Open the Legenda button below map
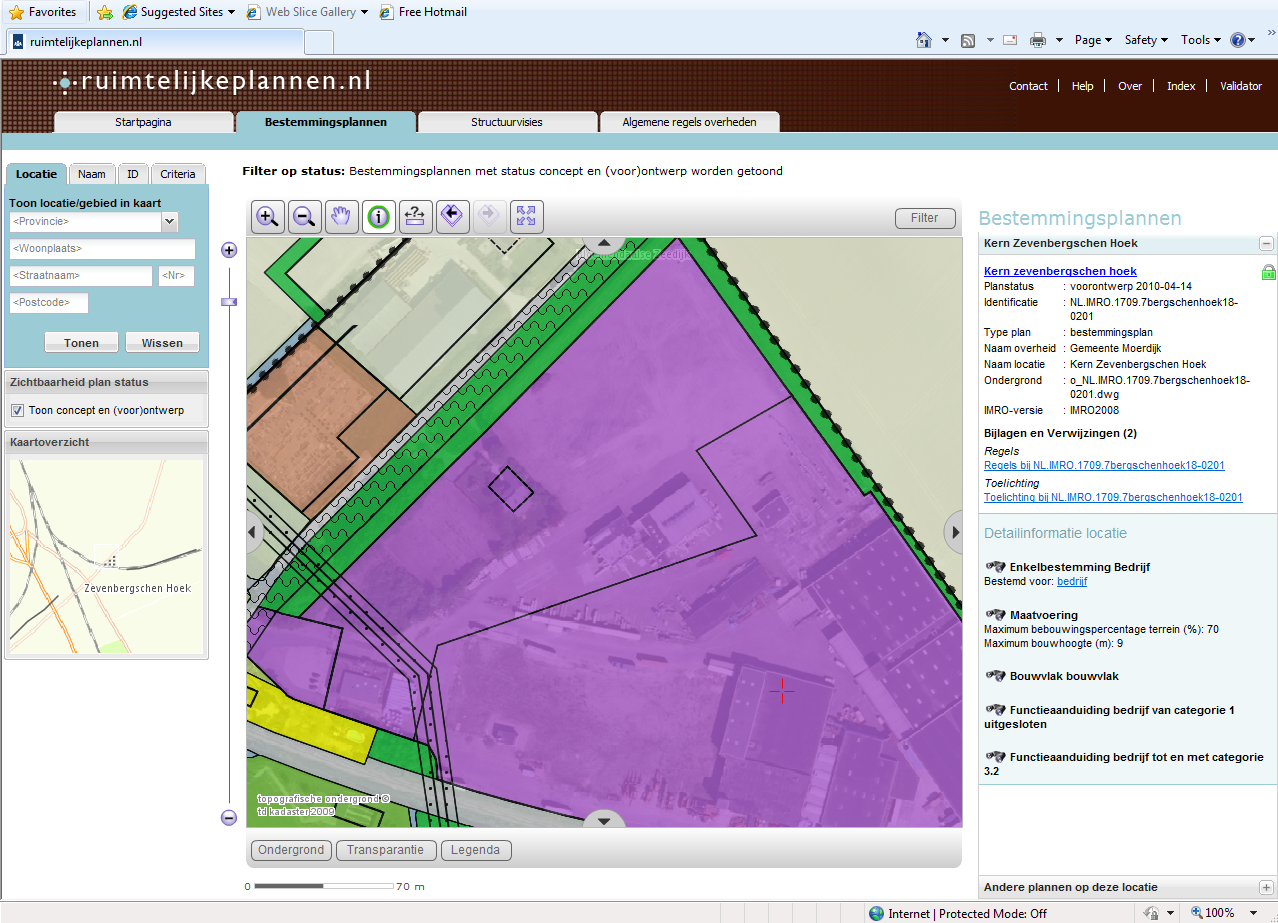Screen dimensions: 1278x923 coord(476,850)
